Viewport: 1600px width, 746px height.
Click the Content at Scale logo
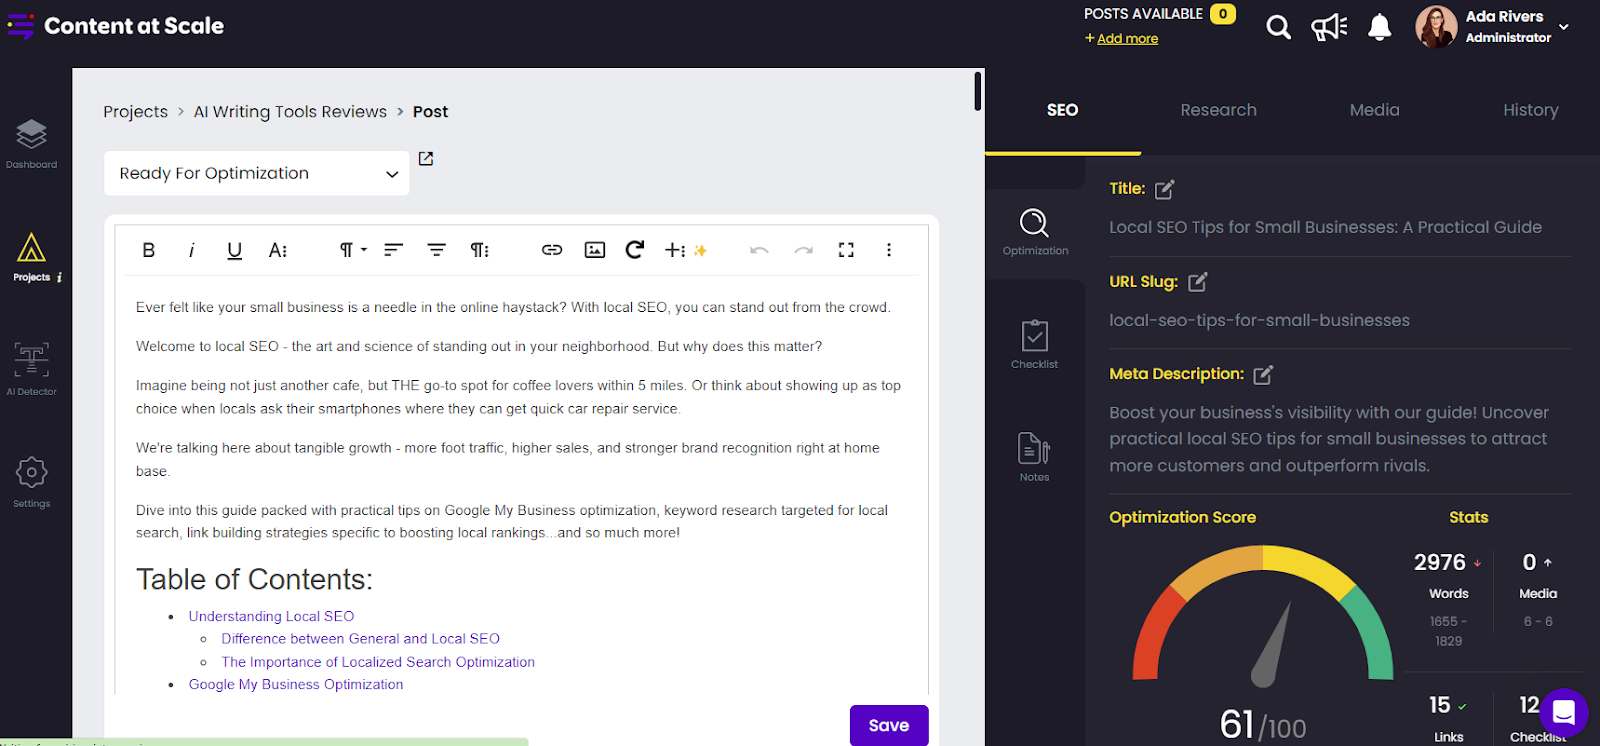(116, 26)
